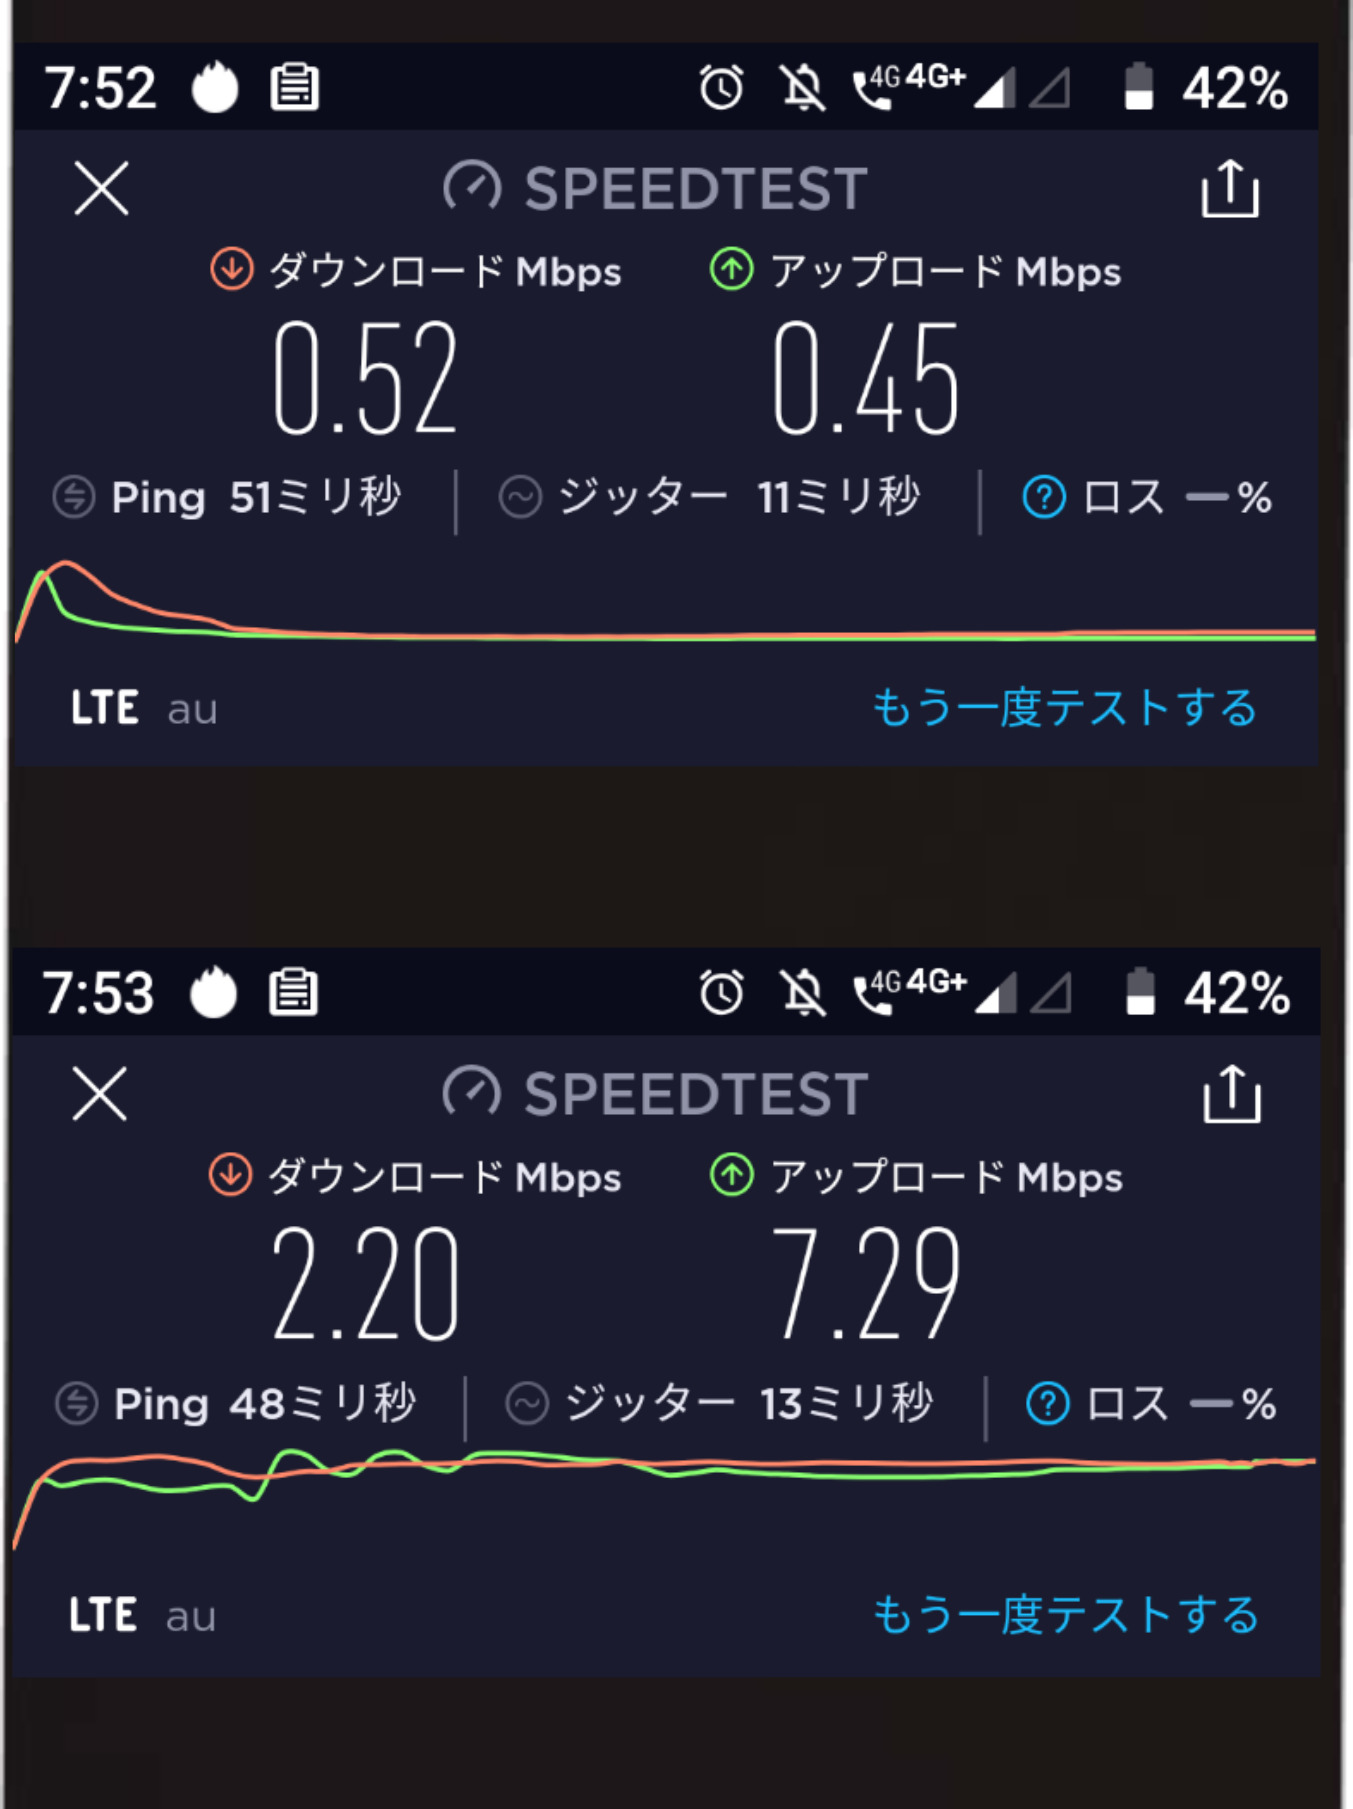Close the upper speedtest result with X
The width and height of the screenshot is (1353, 1809).
coord(101,188)
